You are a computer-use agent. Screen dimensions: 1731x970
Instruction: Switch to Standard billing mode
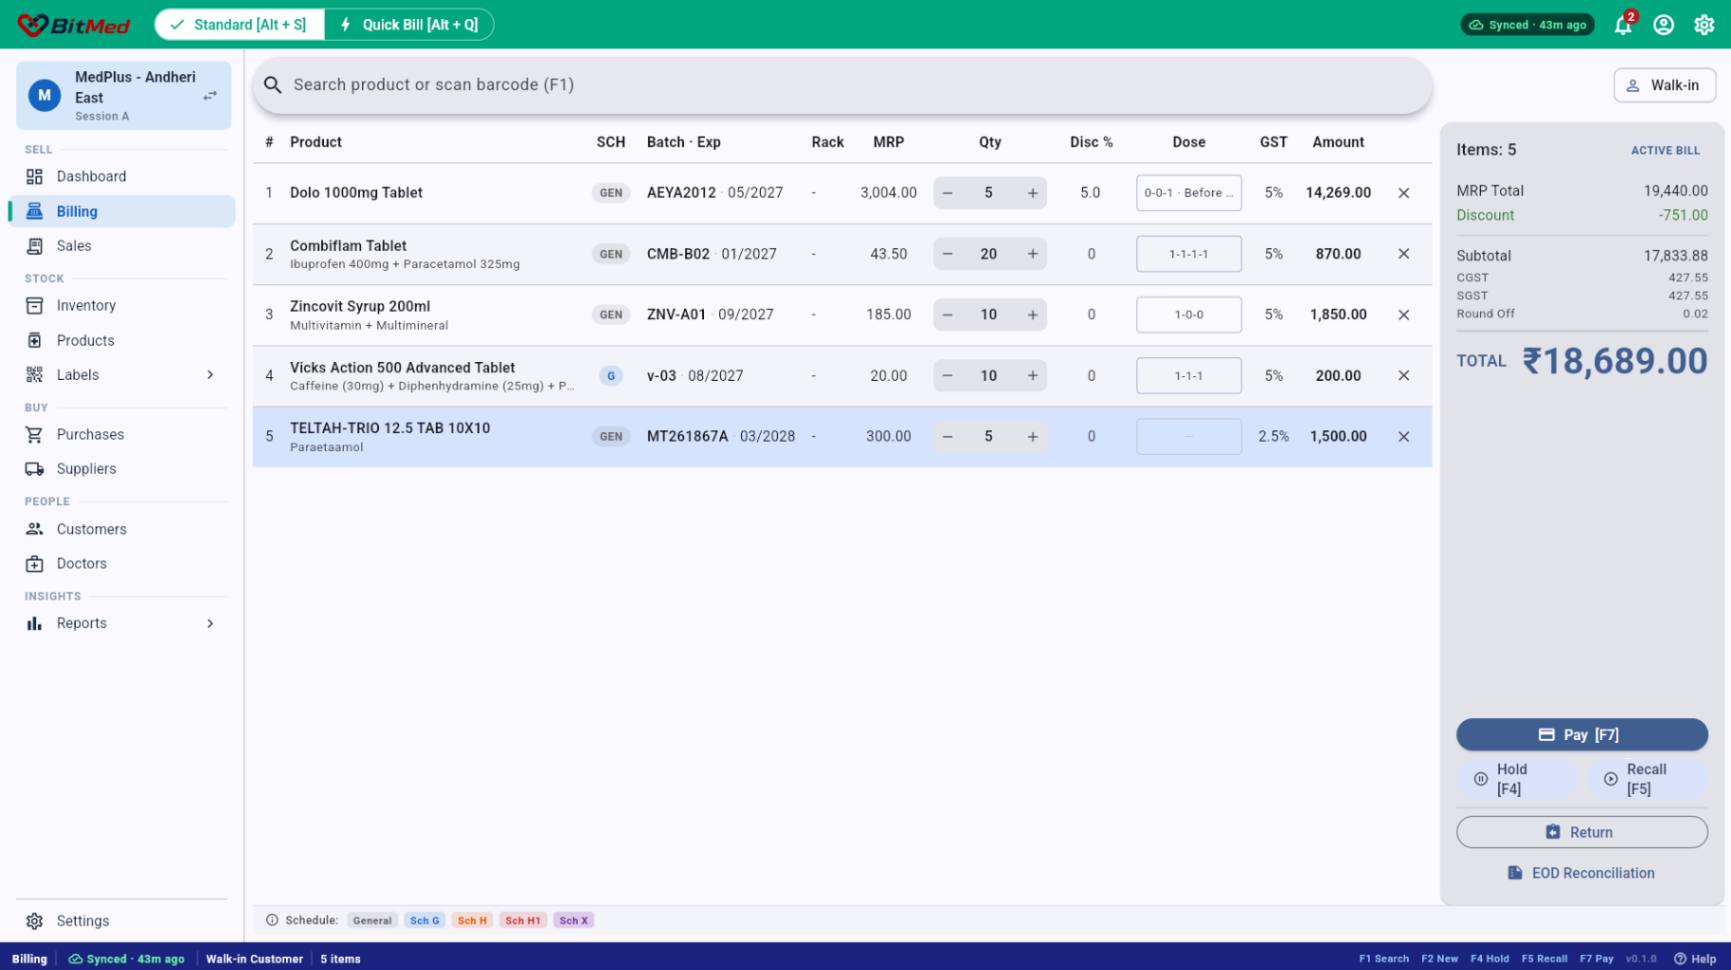tap(240, 25)
